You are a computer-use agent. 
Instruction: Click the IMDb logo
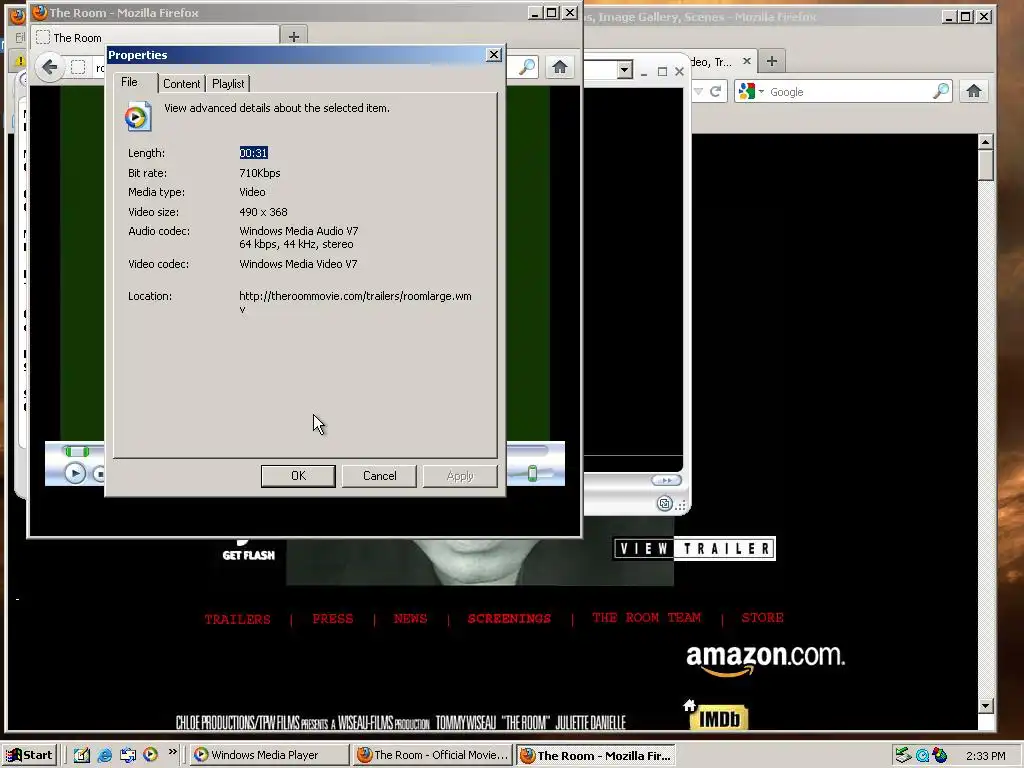pyautogui.click(x=718, y=718)
